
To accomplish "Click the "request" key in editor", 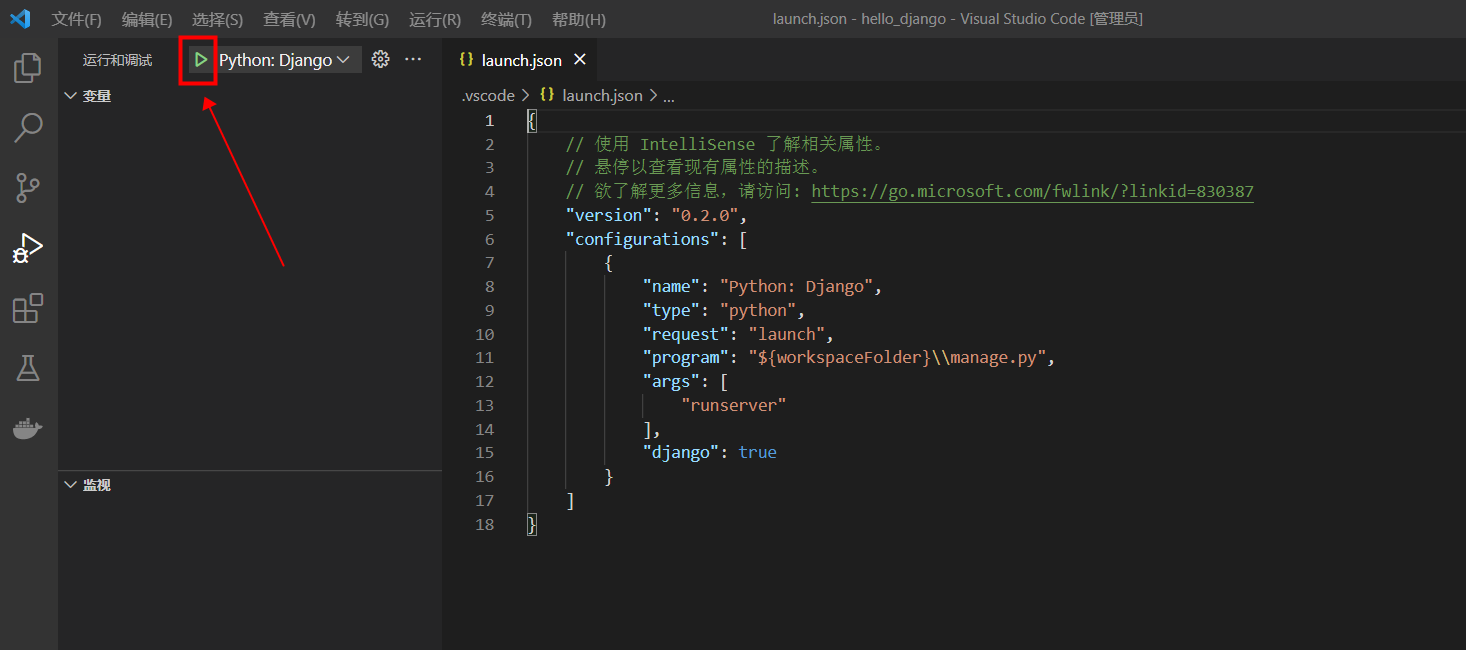I will click(685, 334).
